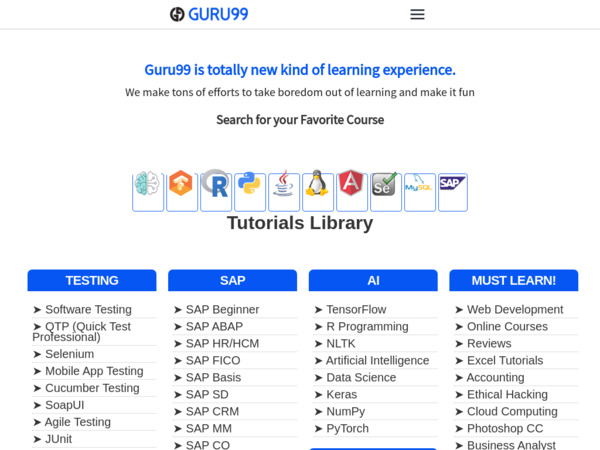Open the Ethical Hacking tutorial
This screenshot has width=600, height=450.
point(507,394)
